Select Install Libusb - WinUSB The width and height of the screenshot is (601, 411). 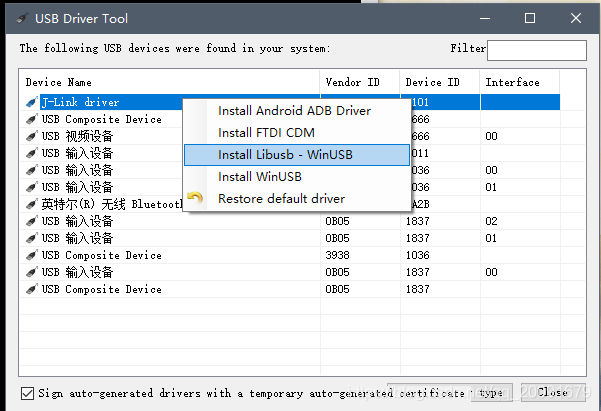click(297, 155)
